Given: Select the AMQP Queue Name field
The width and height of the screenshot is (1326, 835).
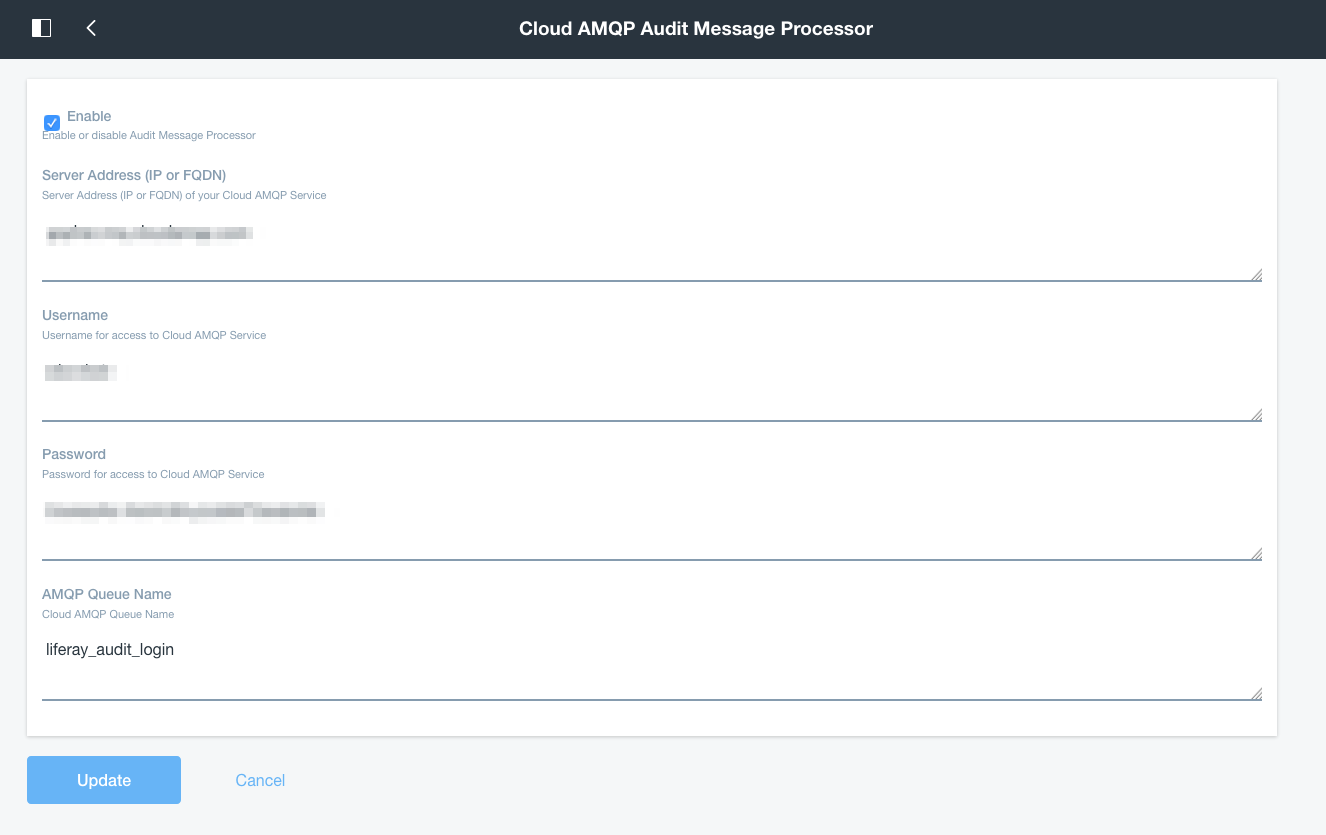Looking at the screenshot, I should pos(650,665).
